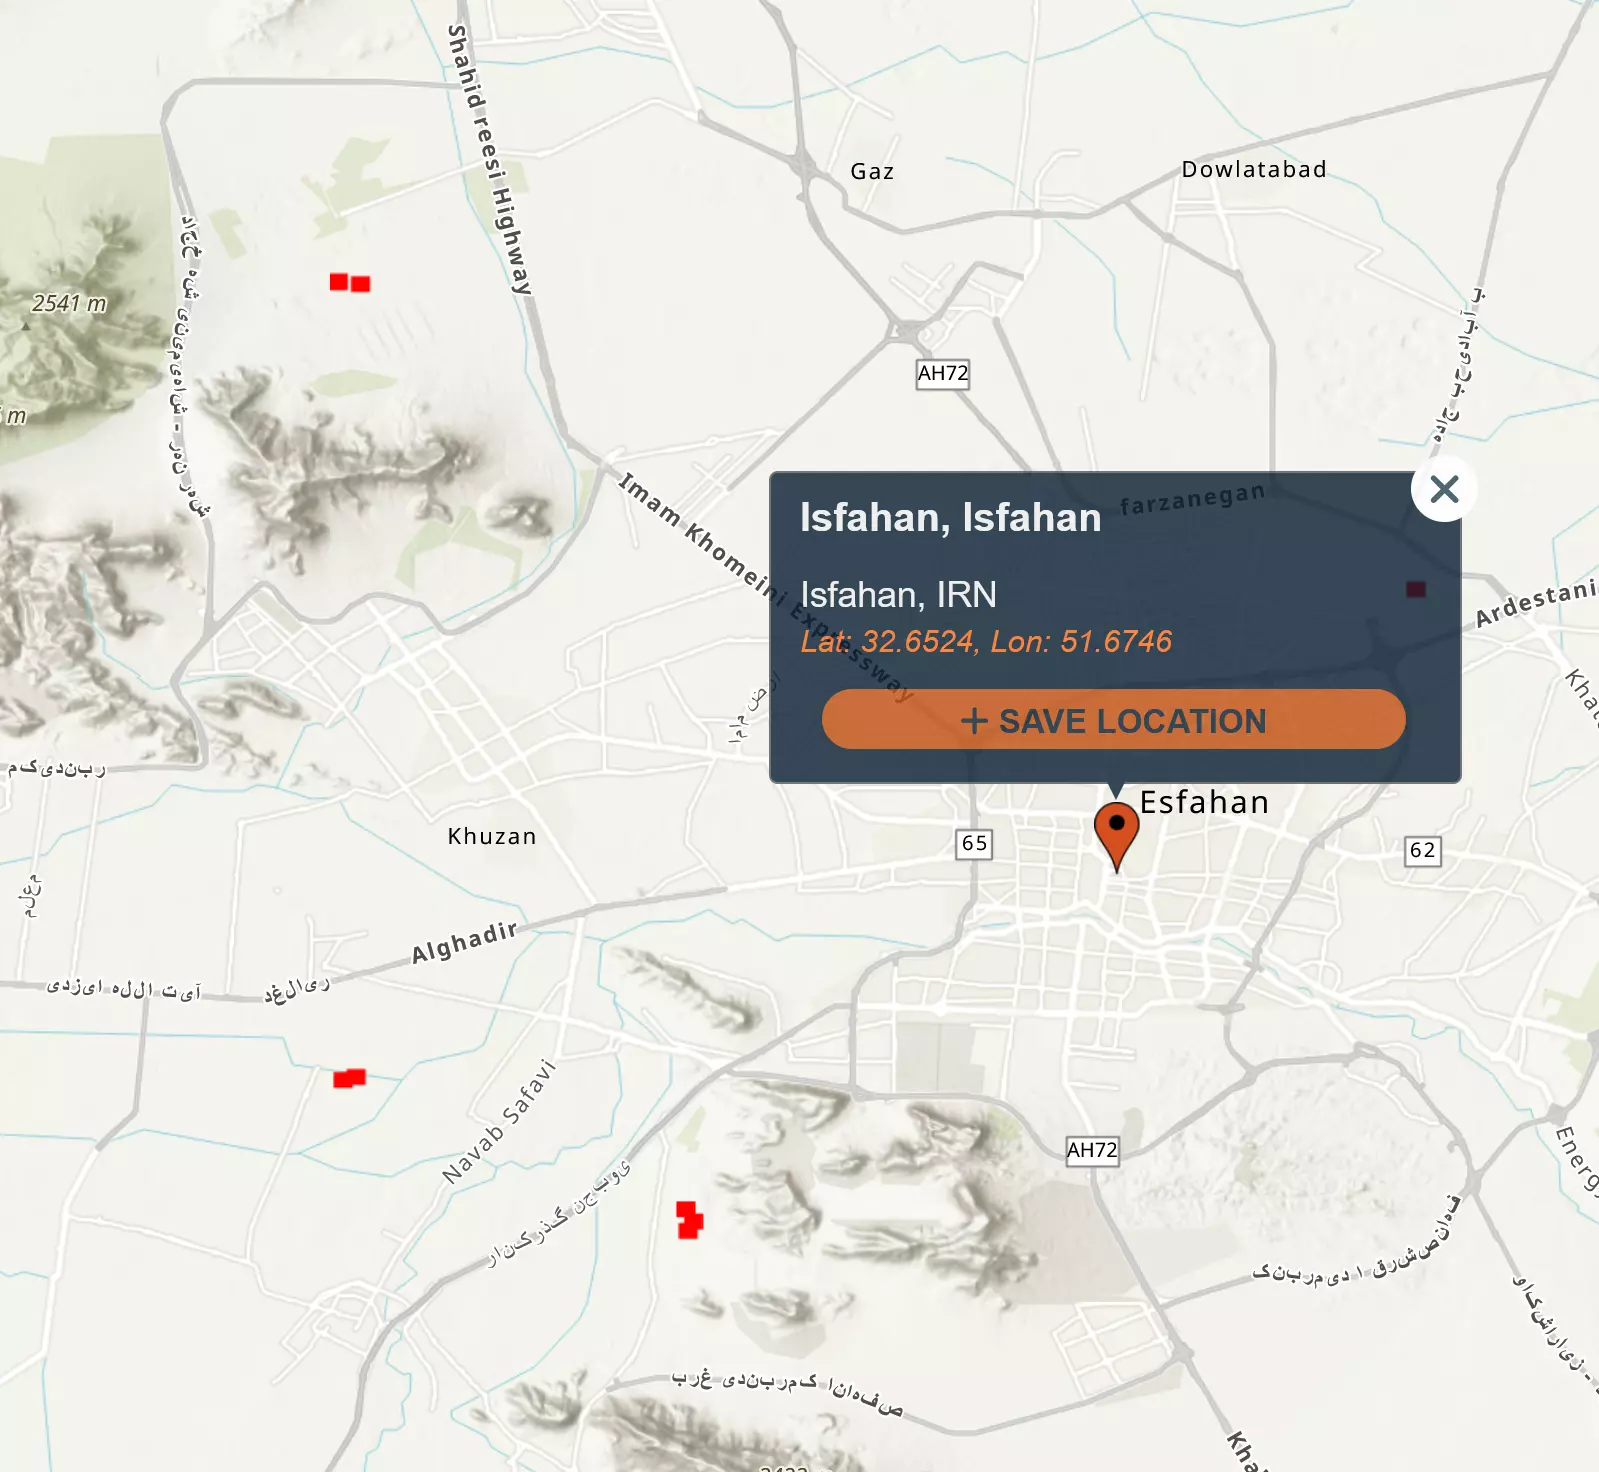The width and height of the screenshot is (1599, 1472).
Task: Close the Isfahan location popup
Action: point(1444,489)
